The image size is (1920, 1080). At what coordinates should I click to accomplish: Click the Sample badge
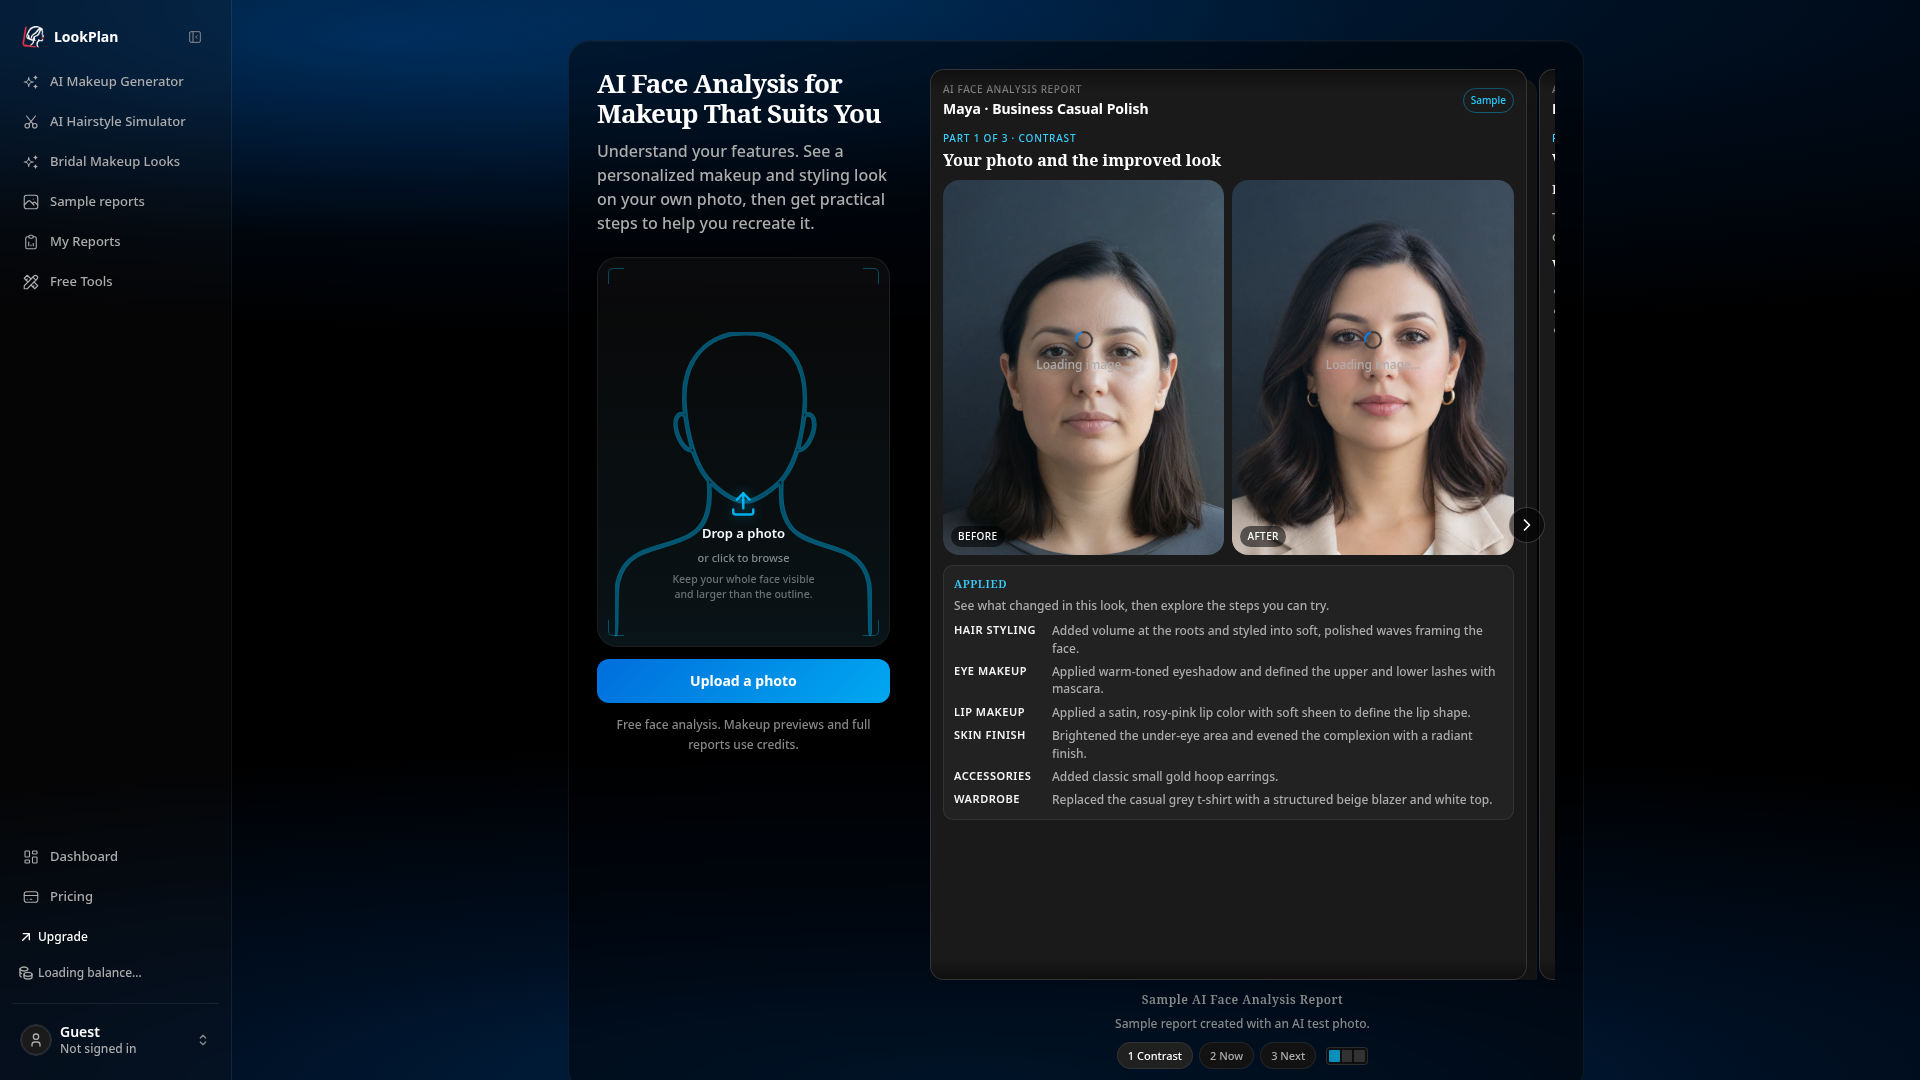pos(1488,100)
